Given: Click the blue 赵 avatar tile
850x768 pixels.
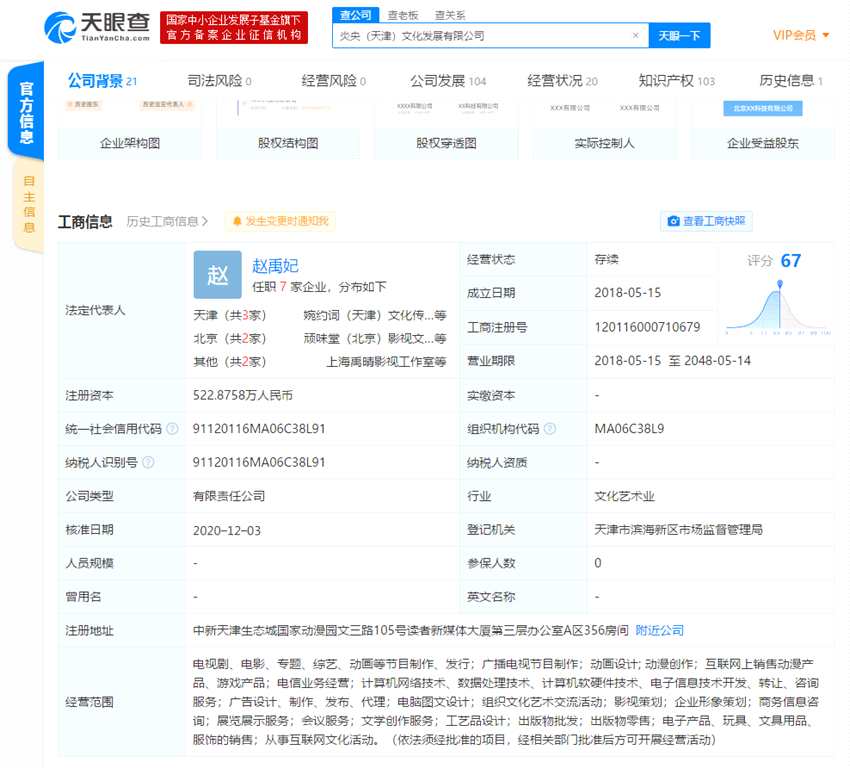Looking at the screenshot, I should click(218, 275).
